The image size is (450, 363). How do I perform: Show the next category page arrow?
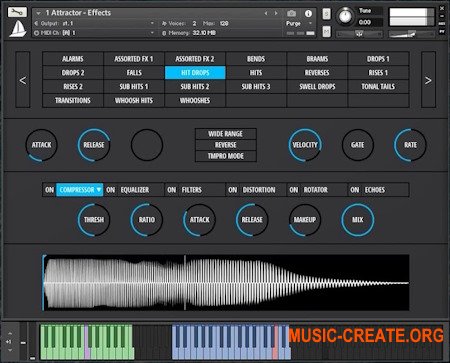coord(428,80)
